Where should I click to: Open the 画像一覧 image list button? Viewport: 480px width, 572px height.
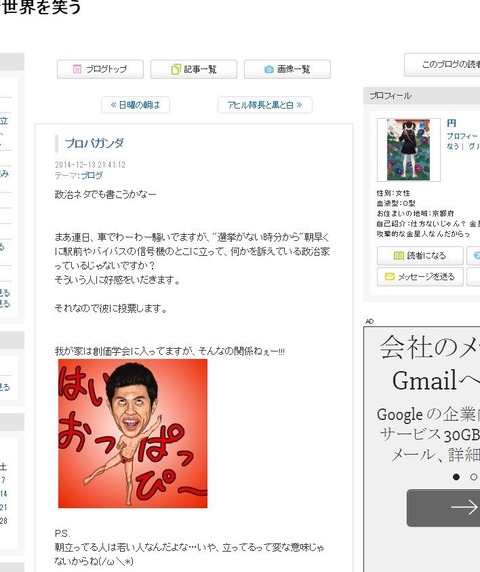[287, 69]
